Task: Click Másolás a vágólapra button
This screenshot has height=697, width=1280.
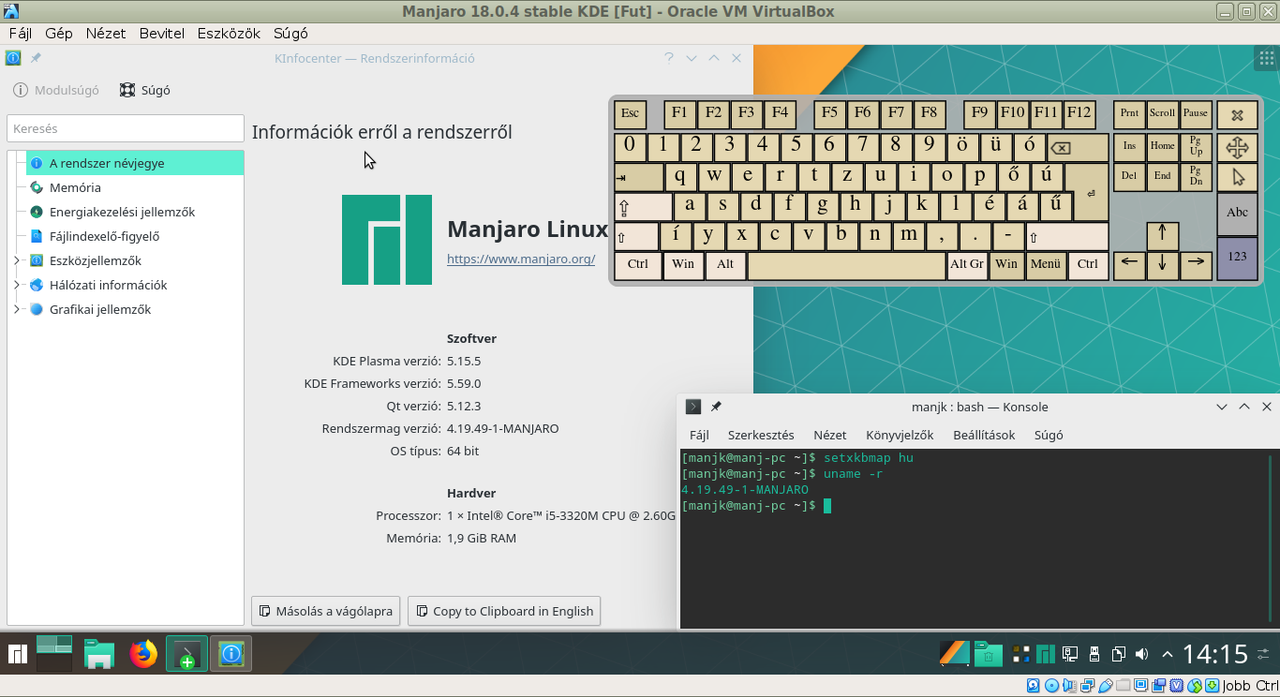Action: [x=326, y=611]
